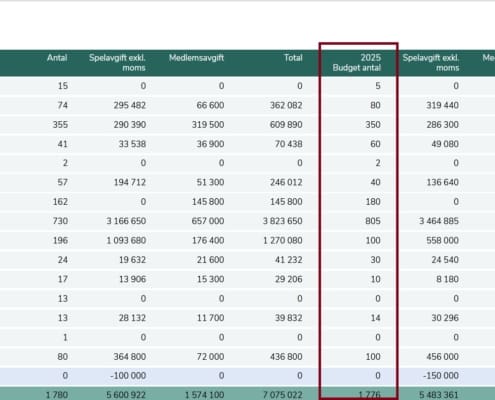This screenshot has width=495, height=400.
Task: Click the Antal value 730
Action: [60, 221]
